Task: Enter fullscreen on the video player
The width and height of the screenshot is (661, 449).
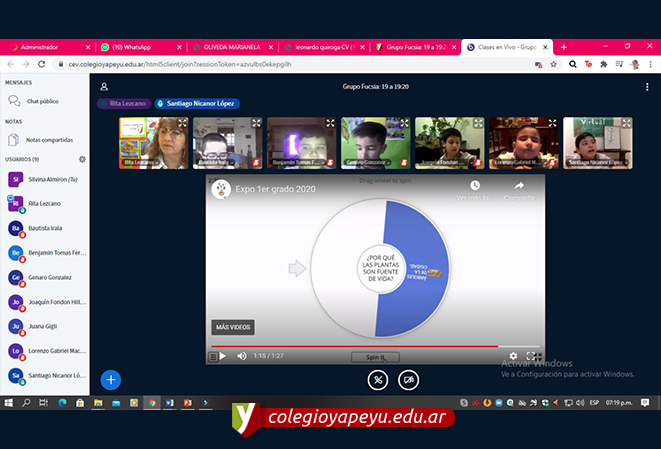Action: click(x=534, y=355)
